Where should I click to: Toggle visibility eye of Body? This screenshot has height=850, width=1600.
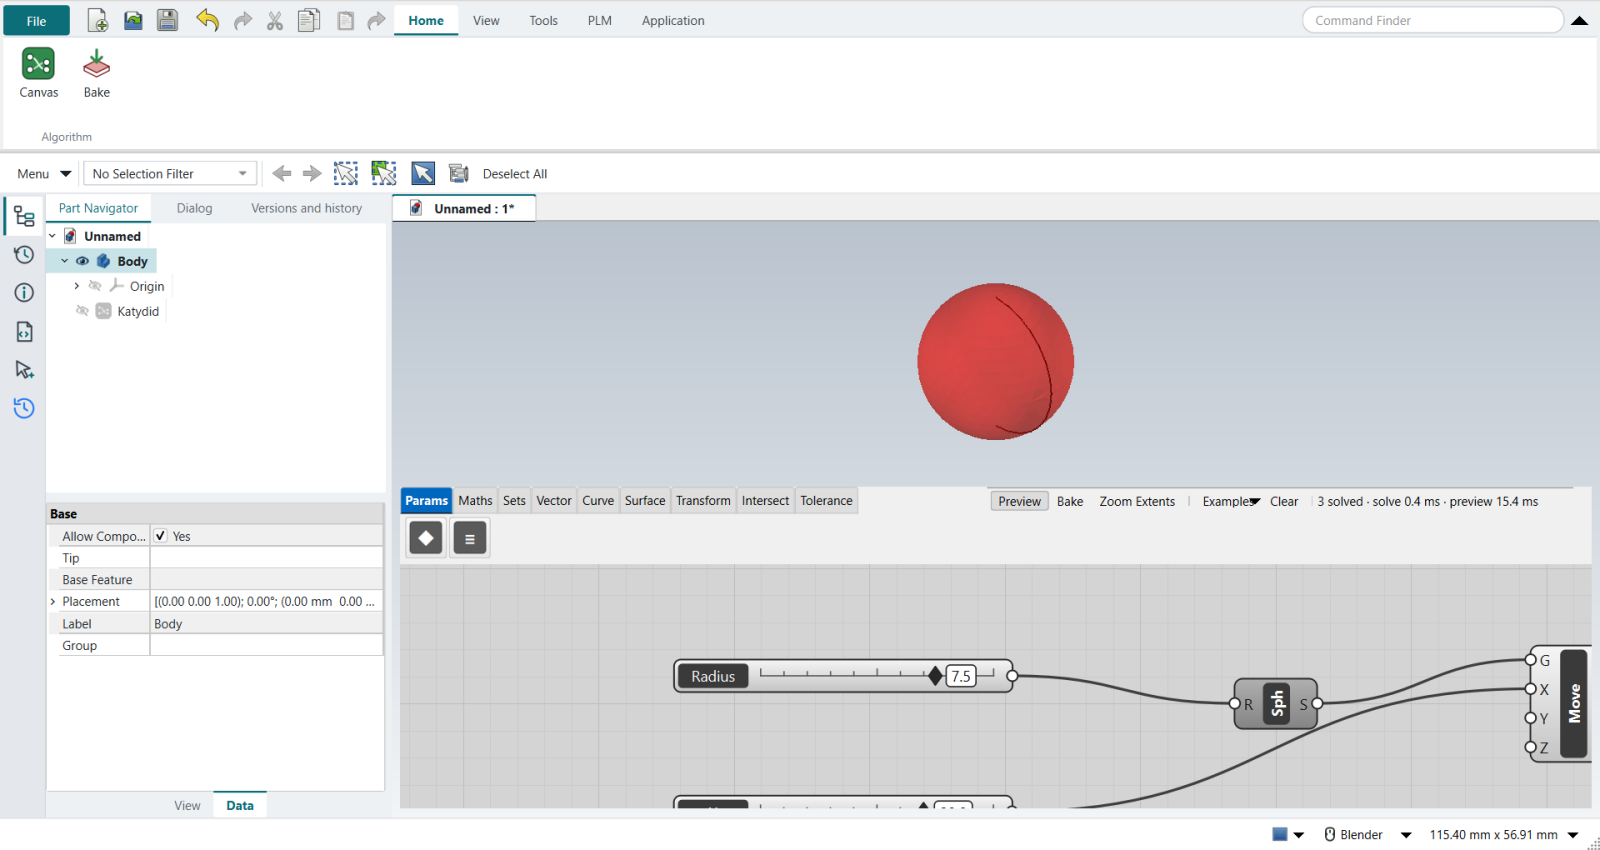pos(82,261)
